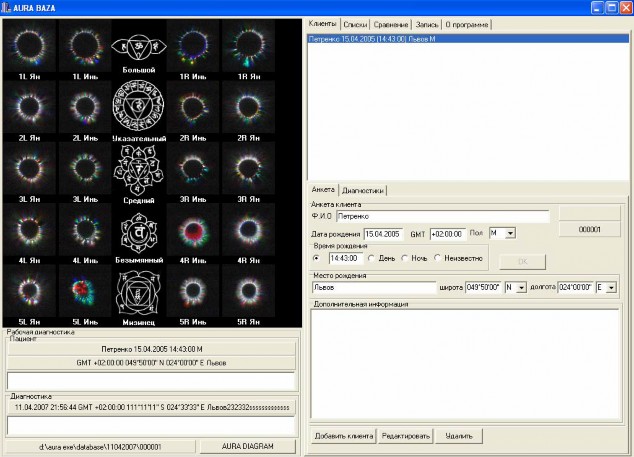Viewport: 634px width, 457px height.
Task: Open the Запись tab
Action: pos(427,25)
